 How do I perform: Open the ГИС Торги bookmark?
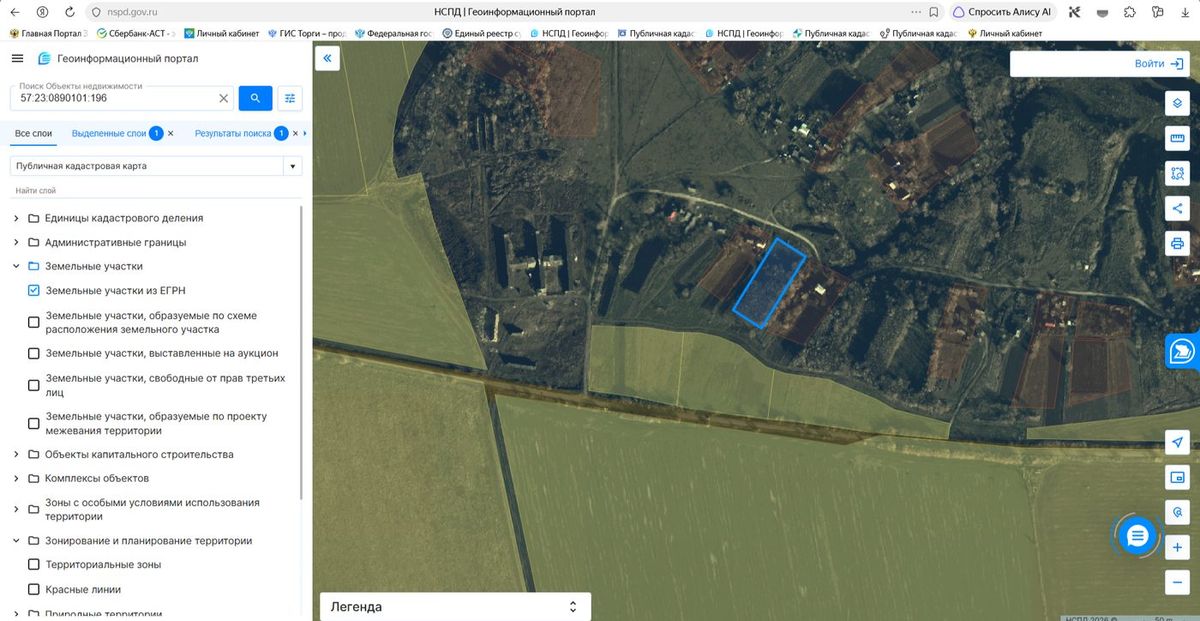(x=307, y=33)
